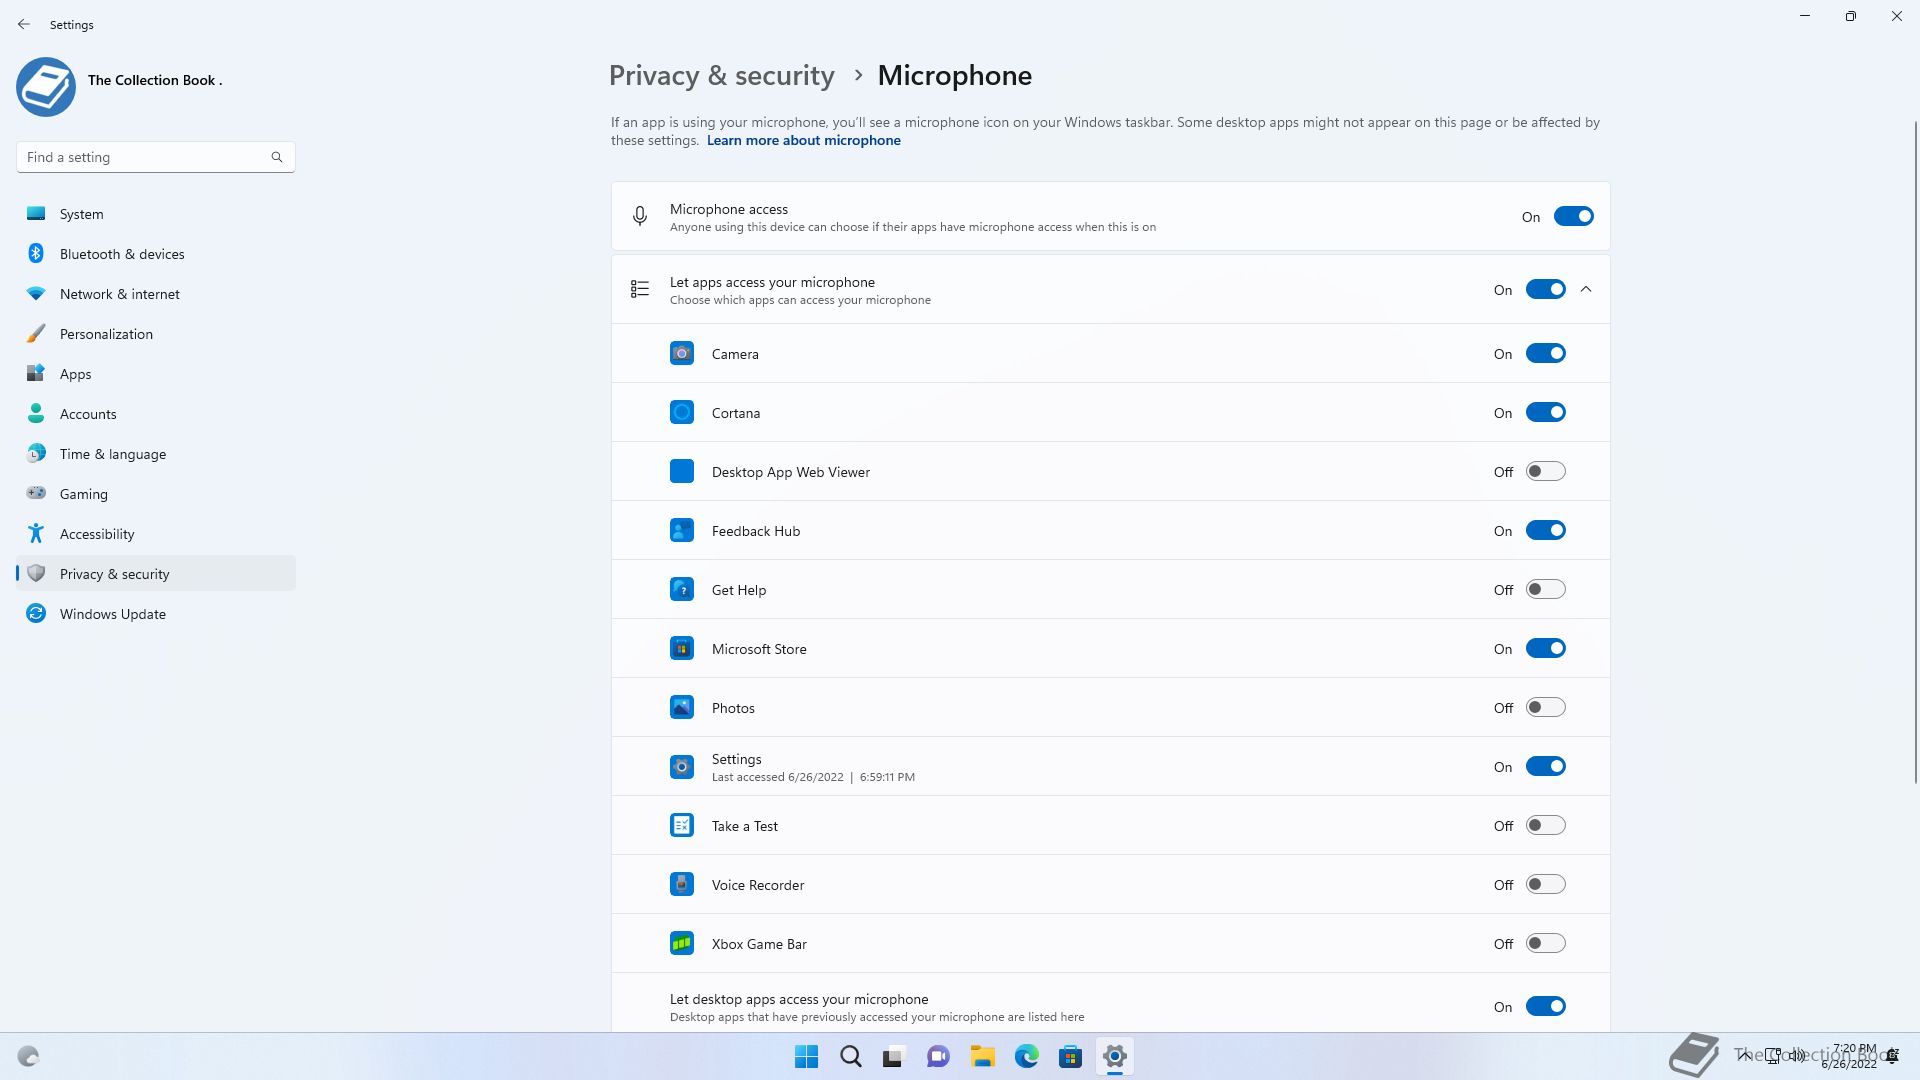
Task: Click the back arrow in Settings
Action: point(24,24)
